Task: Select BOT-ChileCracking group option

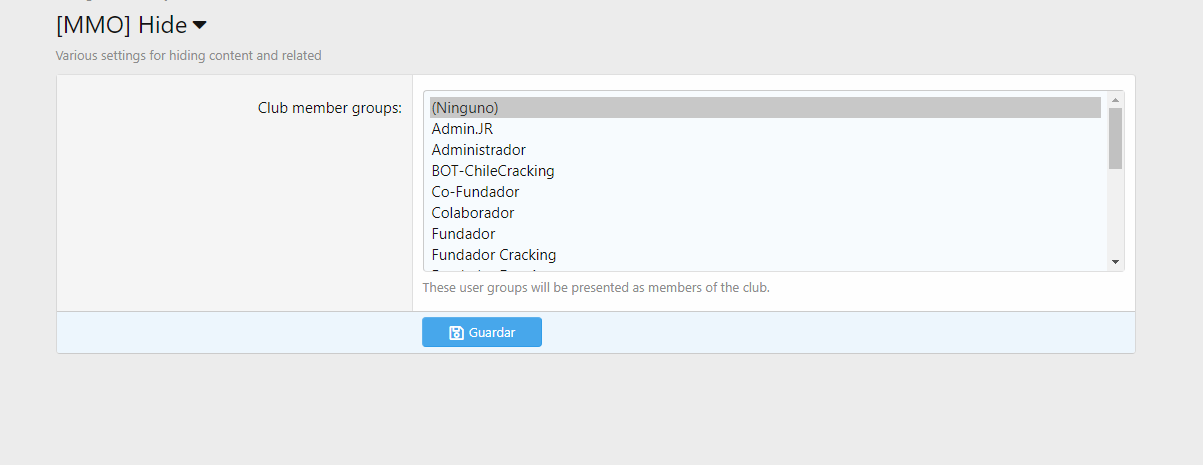Action: click(x=765, y=171)
